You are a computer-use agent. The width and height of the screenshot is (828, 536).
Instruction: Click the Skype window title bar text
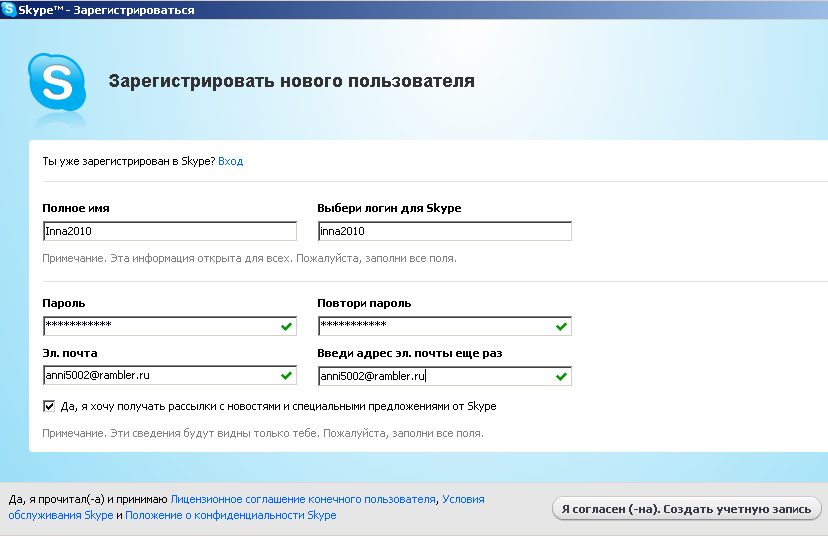pos(106,9)
